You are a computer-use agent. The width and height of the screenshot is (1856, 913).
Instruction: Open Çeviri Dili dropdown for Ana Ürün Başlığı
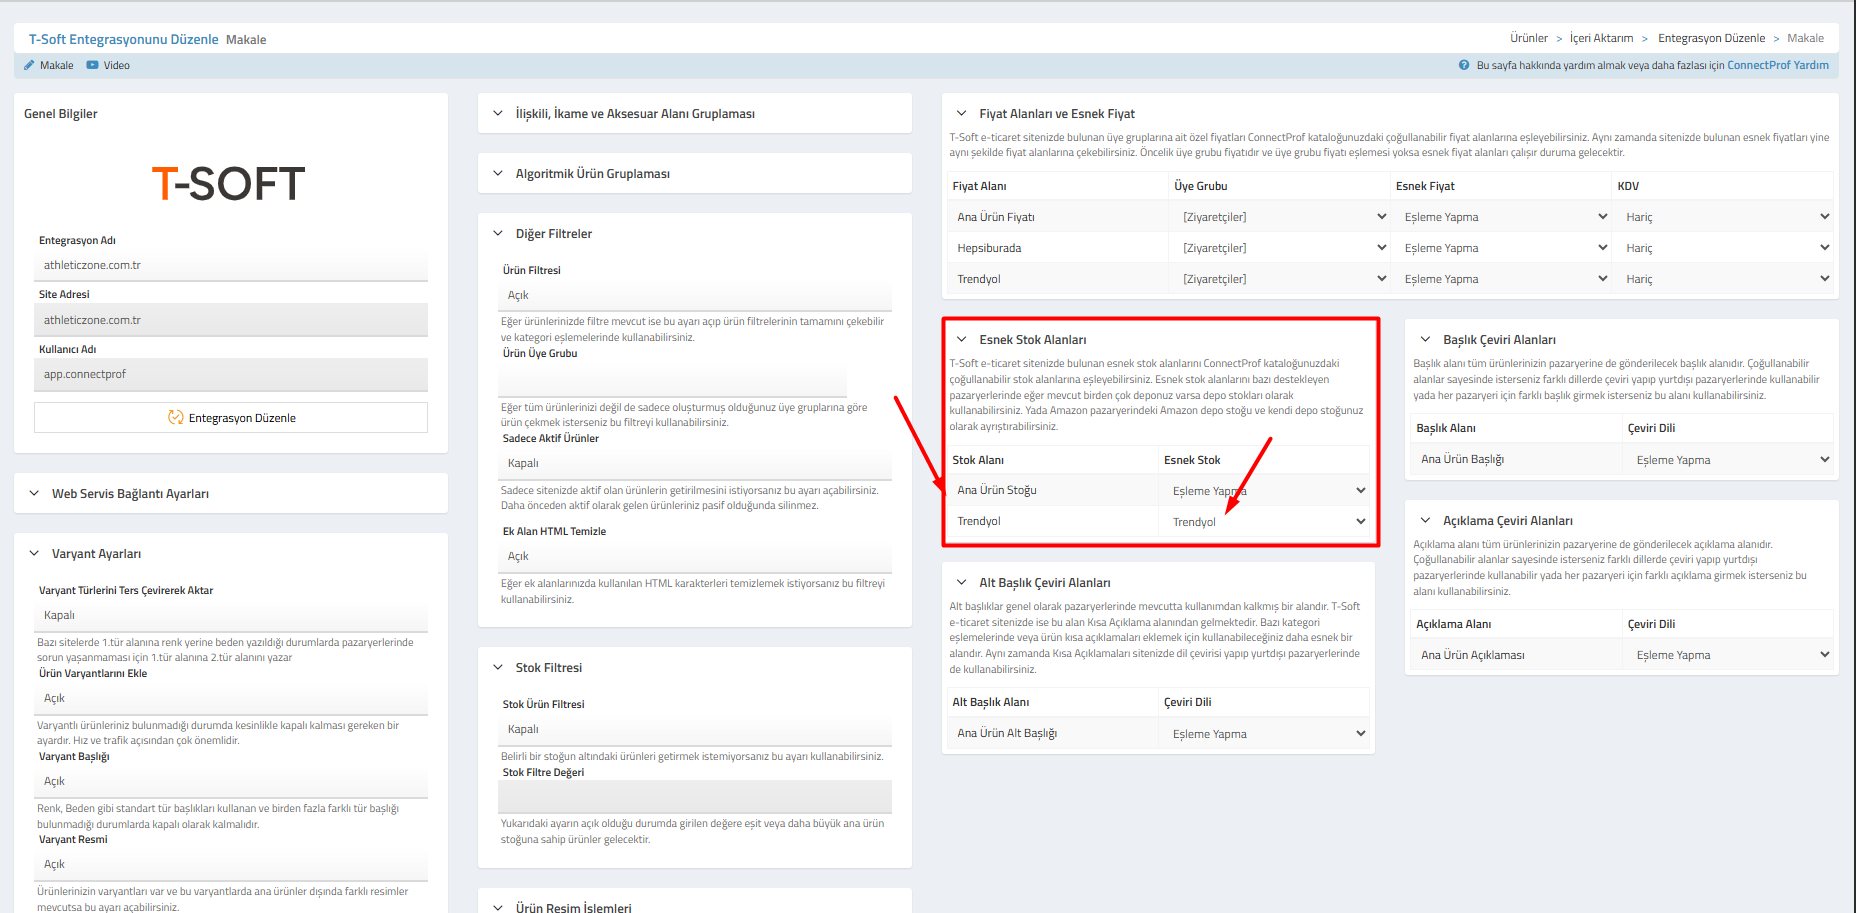pyautogui.click(x=1729, y=460)
